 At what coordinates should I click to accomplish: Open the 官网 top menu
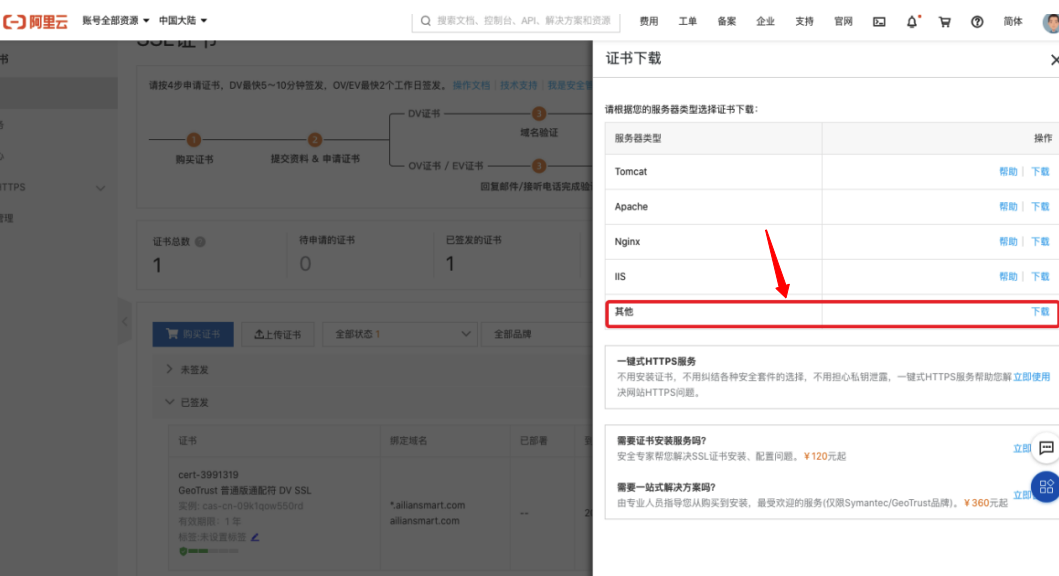click(x=843, y=22)
